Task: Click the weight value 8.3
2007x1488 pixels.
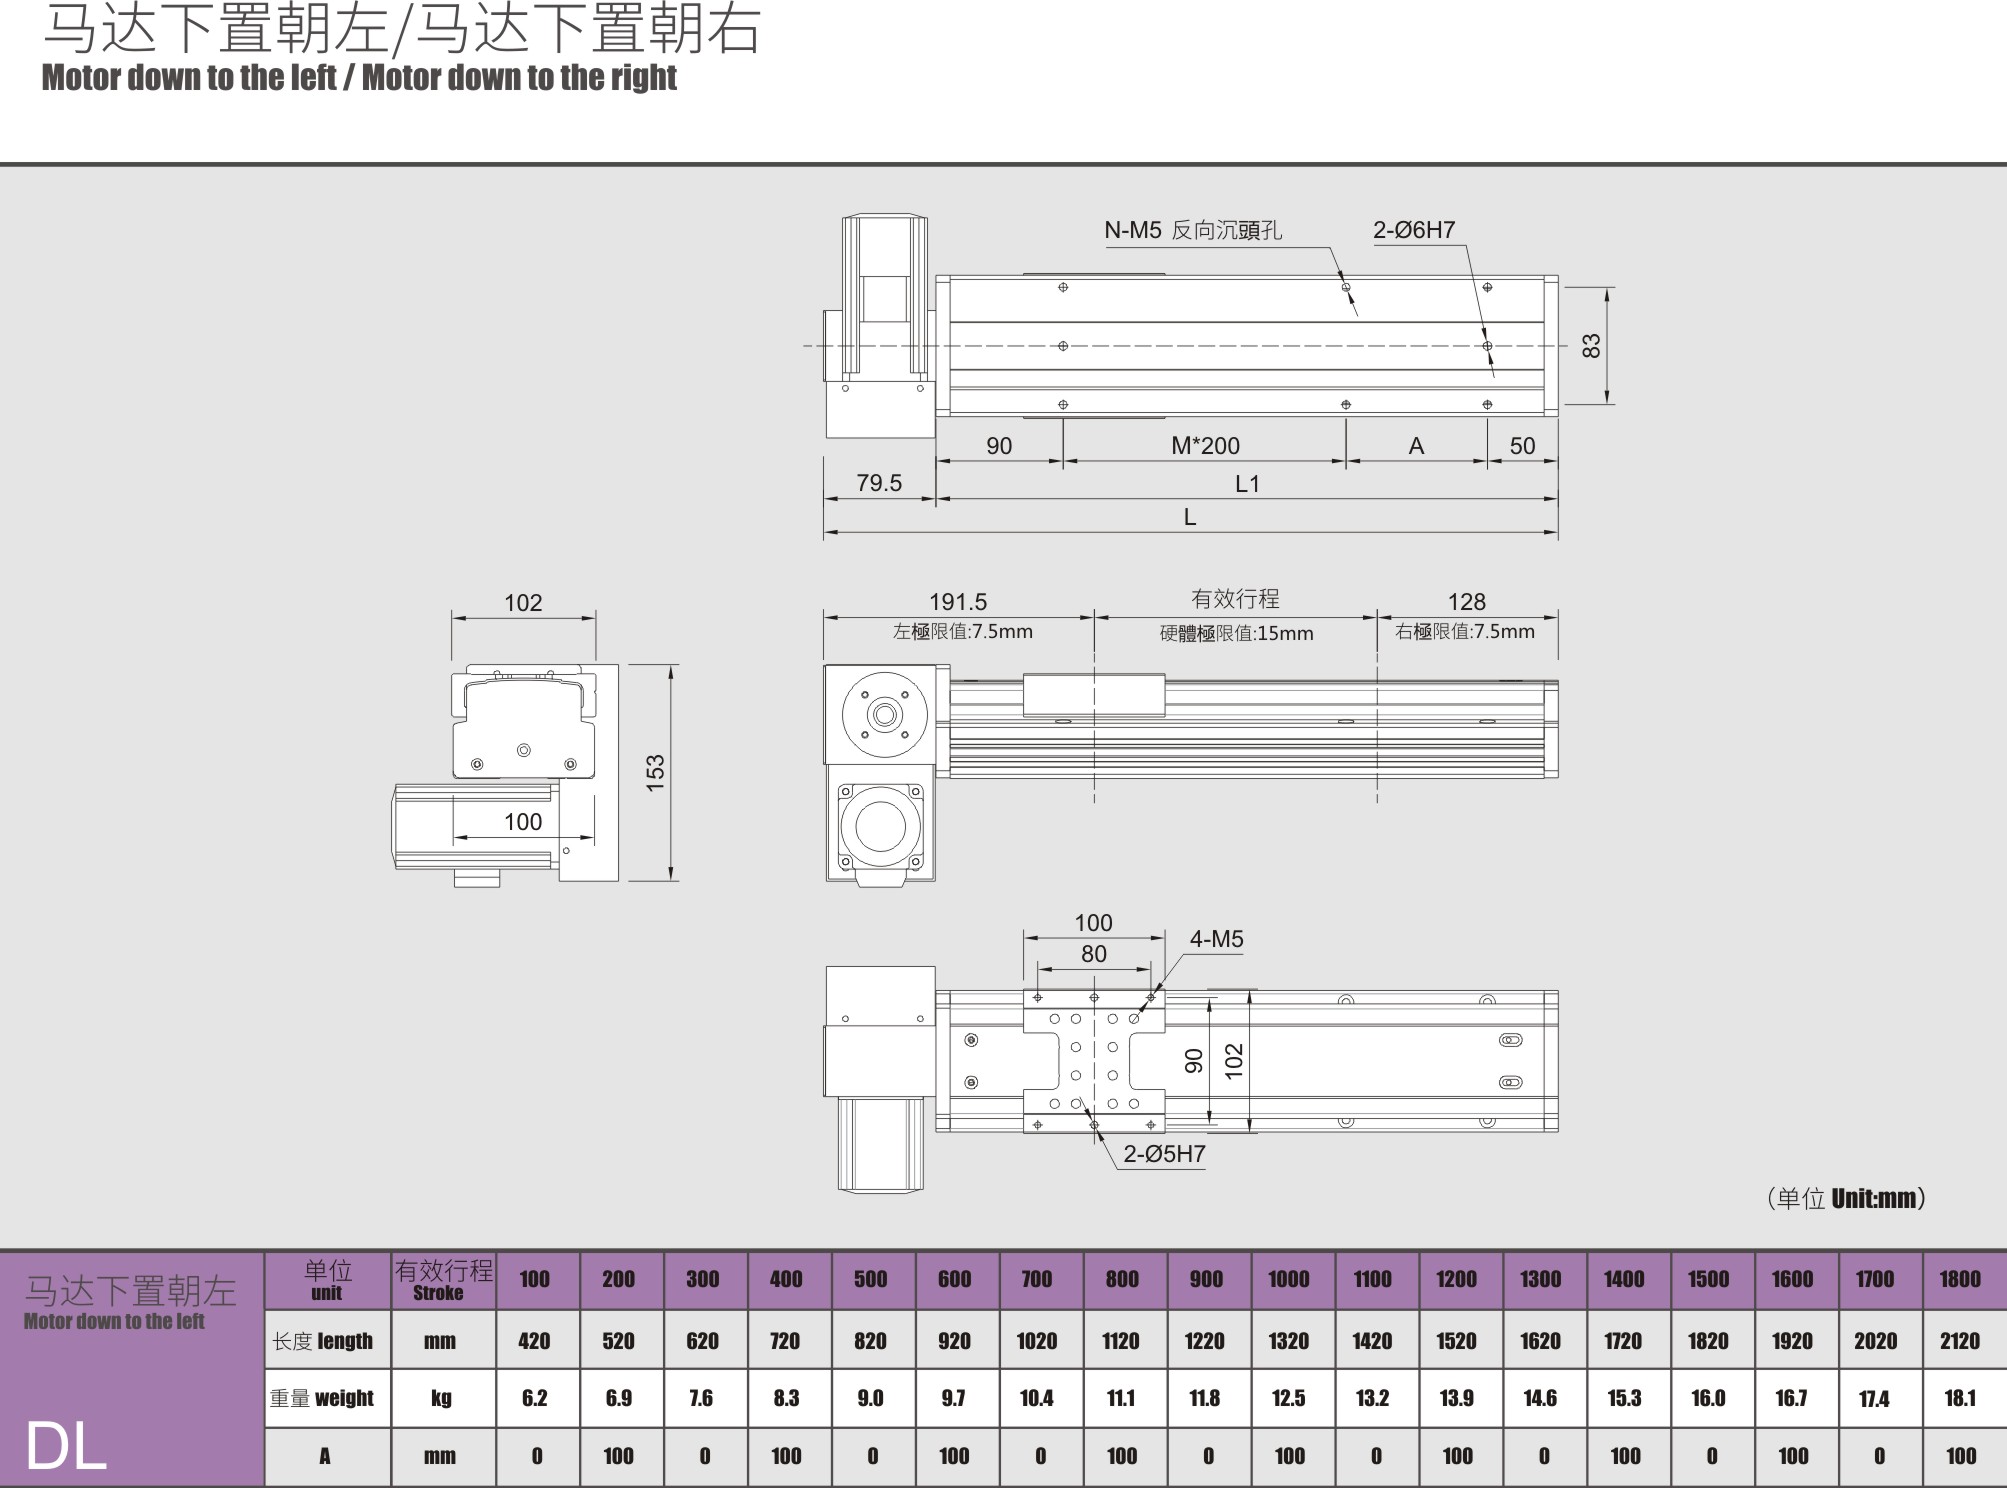Action: click(x=786, y=1398)
